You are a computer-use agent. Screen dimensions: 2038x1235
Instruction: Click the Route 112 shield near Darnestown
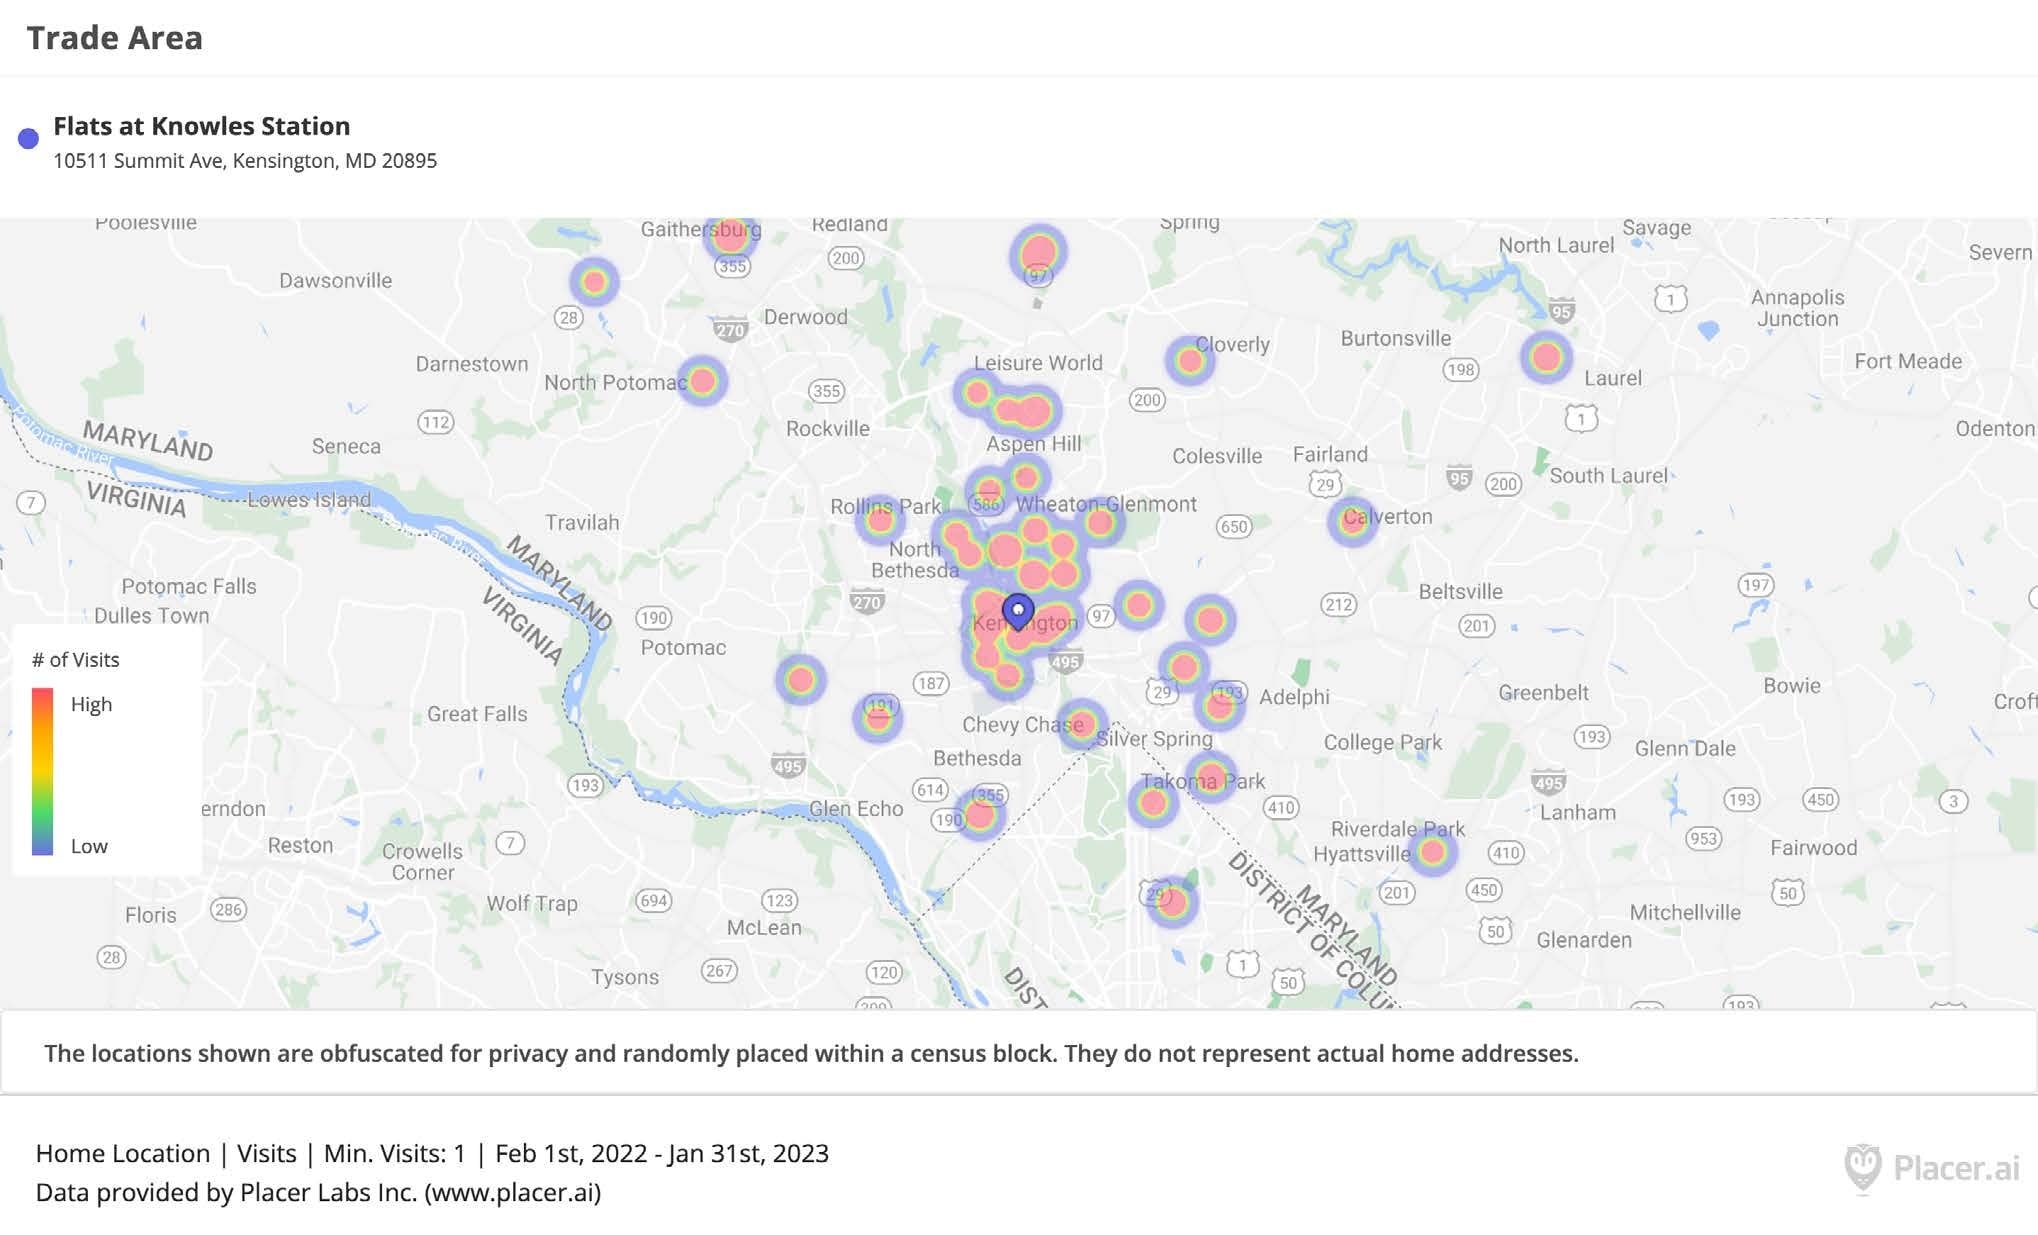[435, 422]
